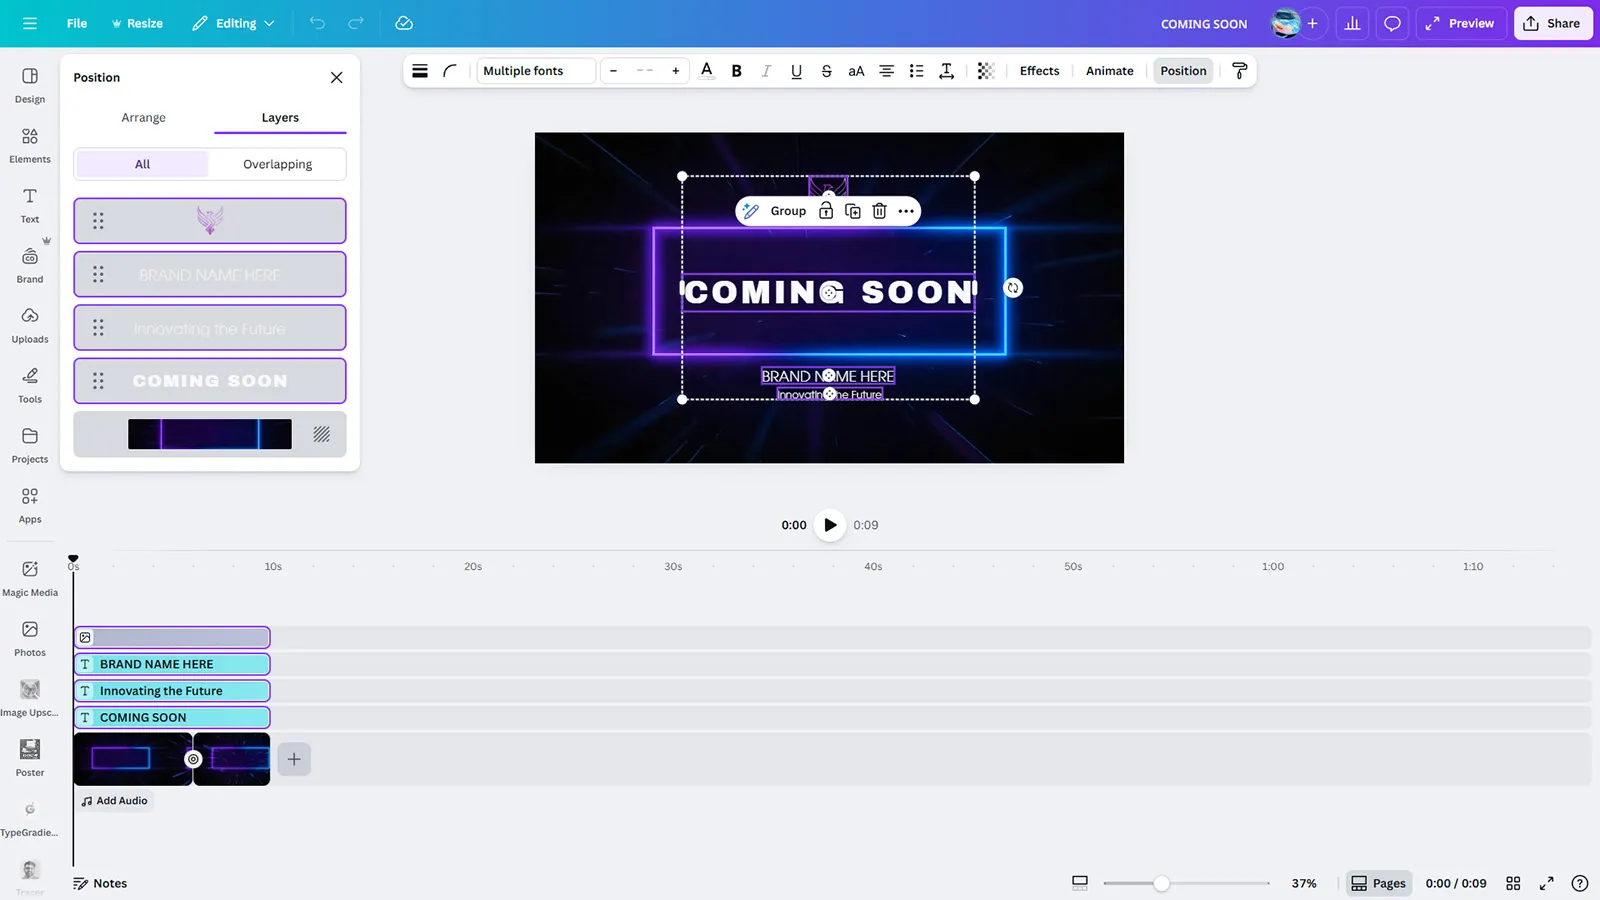
Task: Toggle underline on selected text
Action: point(796,71)
